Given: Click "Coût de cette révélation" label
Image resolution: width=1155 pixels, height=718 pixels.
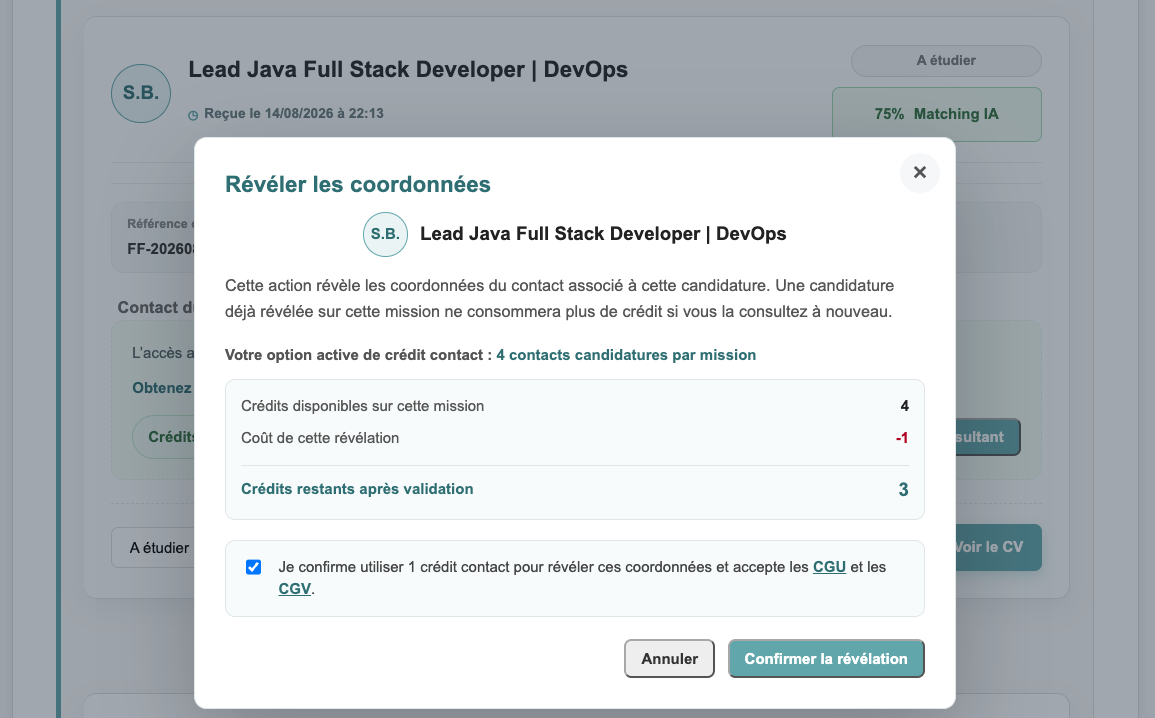Looking at the screenshot, I should [x=320, y=438].
